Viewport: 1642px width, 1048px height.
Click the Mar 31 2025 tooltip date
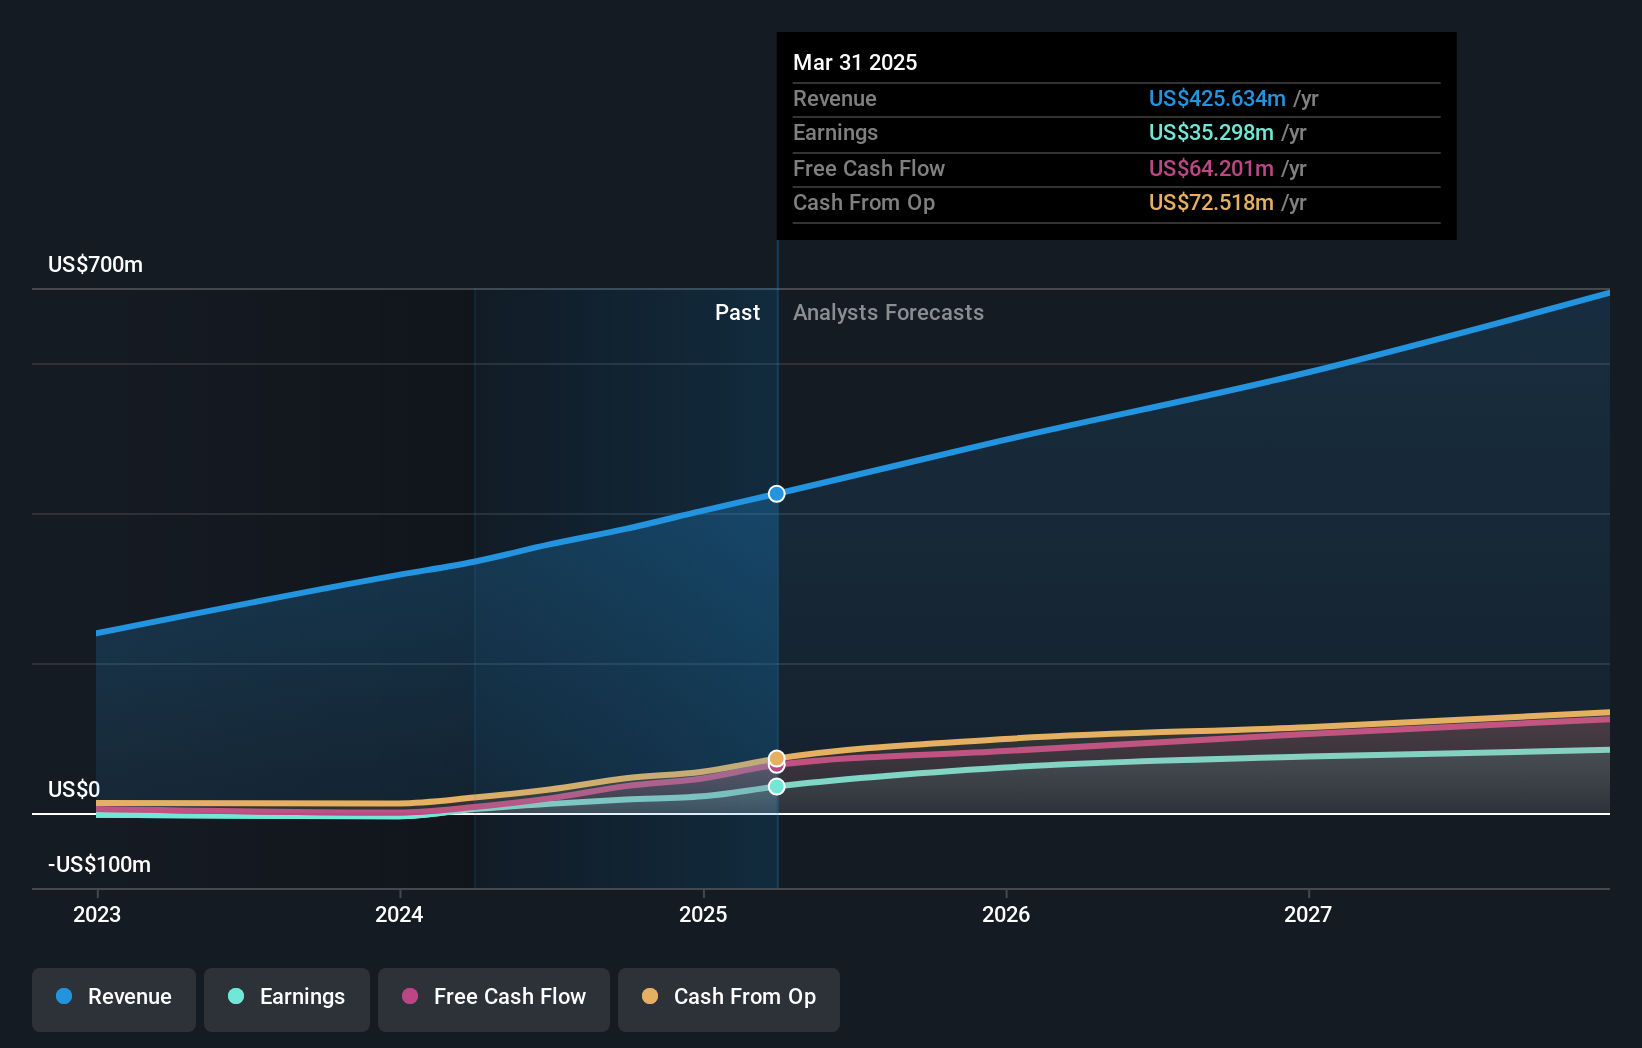[x=855, y=63]
